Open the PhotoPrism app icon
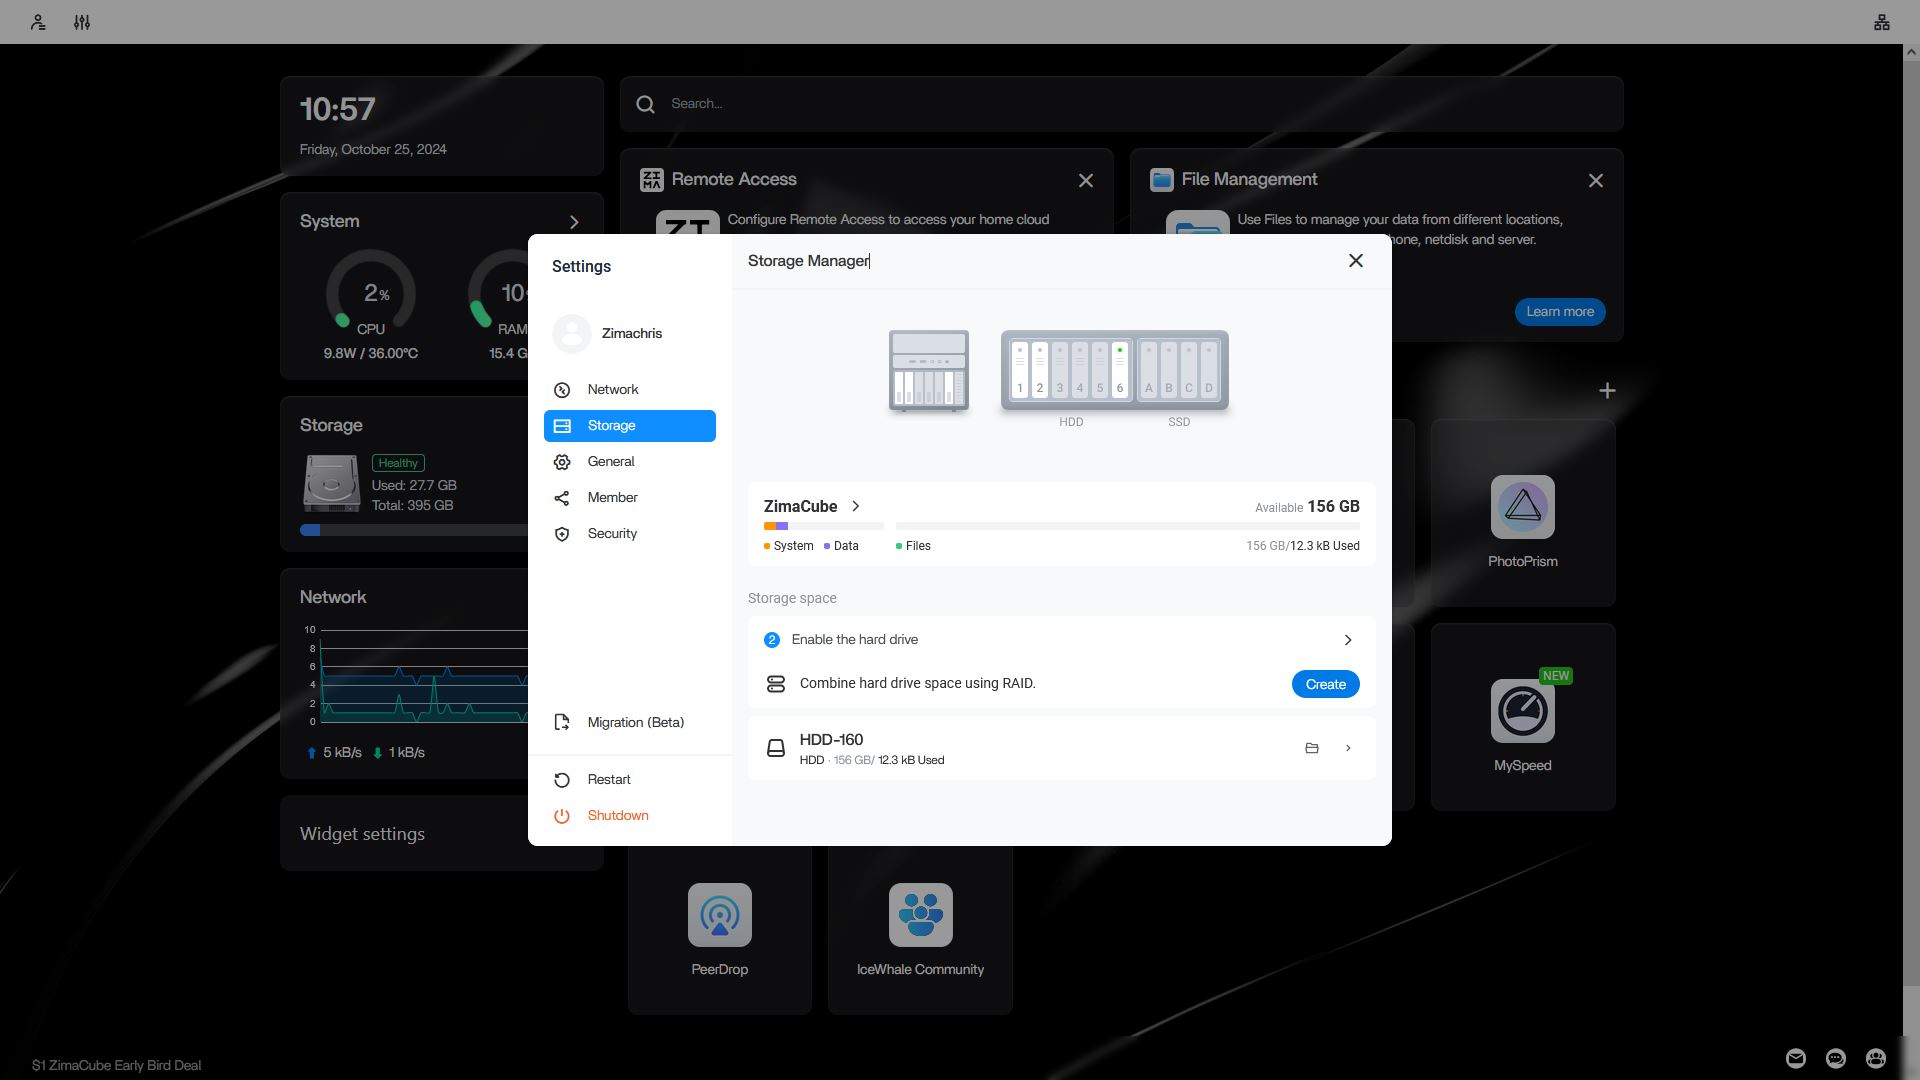The width and height of the screenshot is (1920, 1080). (1522, 508)
